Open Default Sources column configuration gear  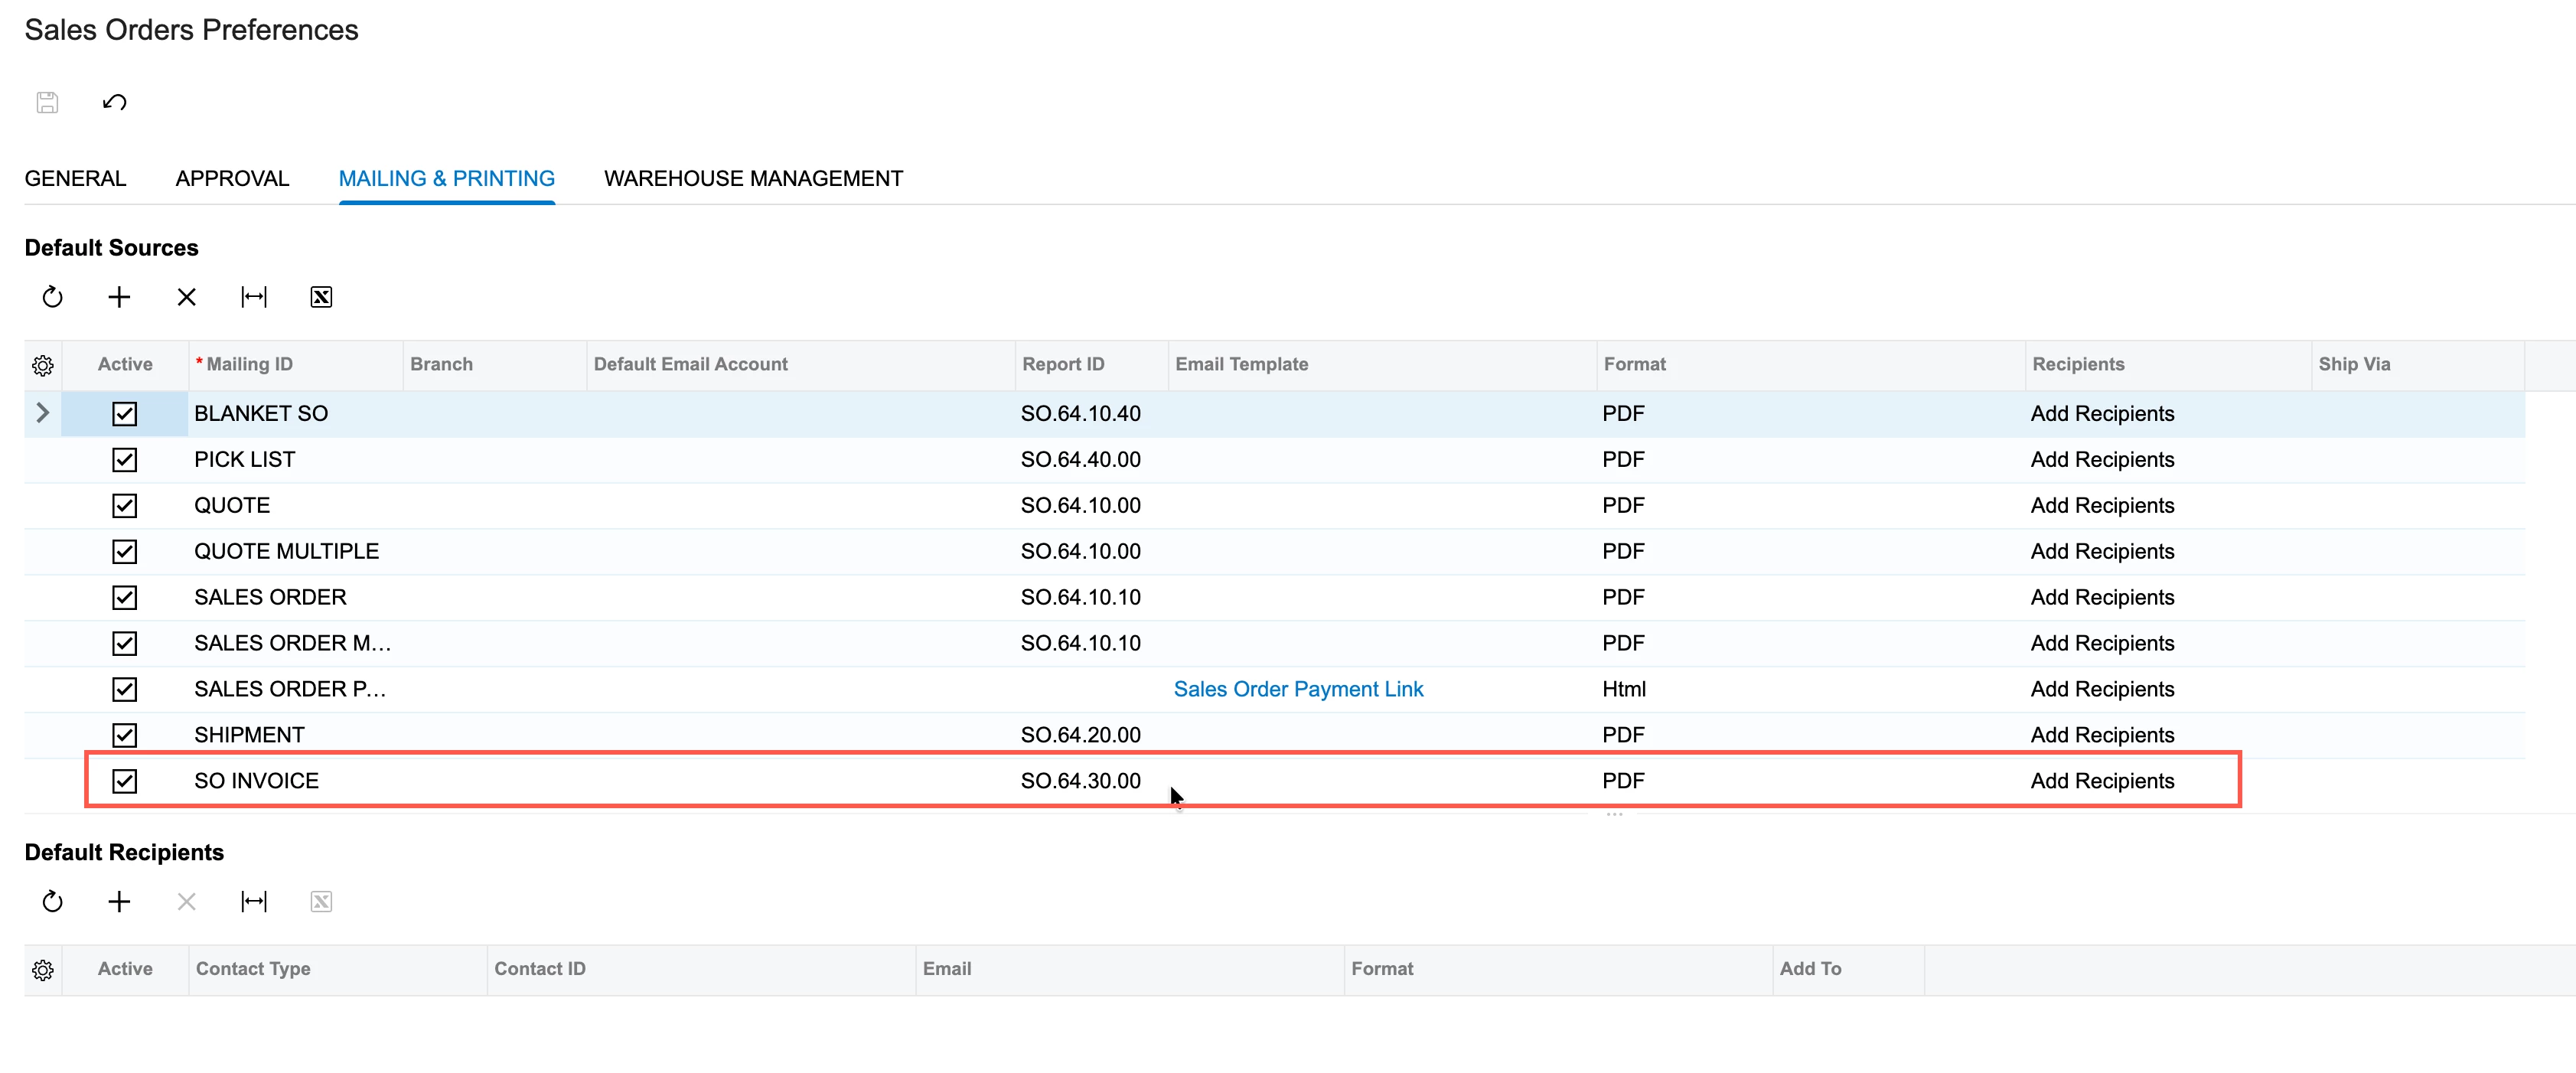[42, 366]
